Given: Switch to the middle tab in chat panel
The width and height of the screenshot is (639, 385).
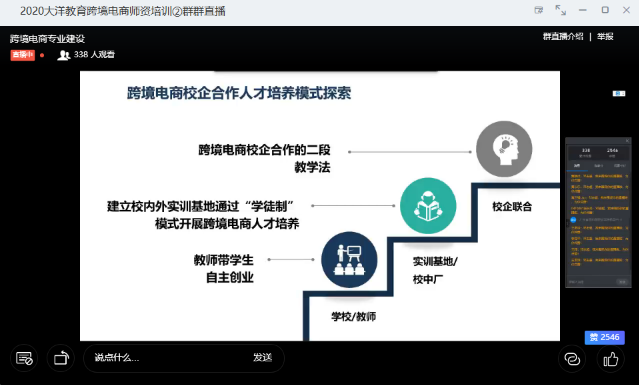Looking at the screenshot, I should point(598,166).
